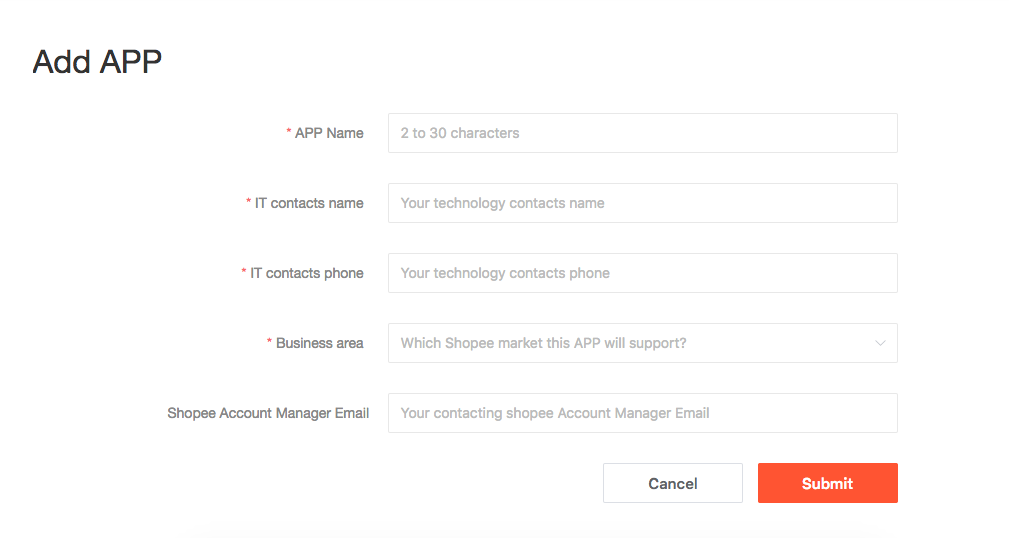
Task: Click the red asterisk beside Business area
Action: 270,342
